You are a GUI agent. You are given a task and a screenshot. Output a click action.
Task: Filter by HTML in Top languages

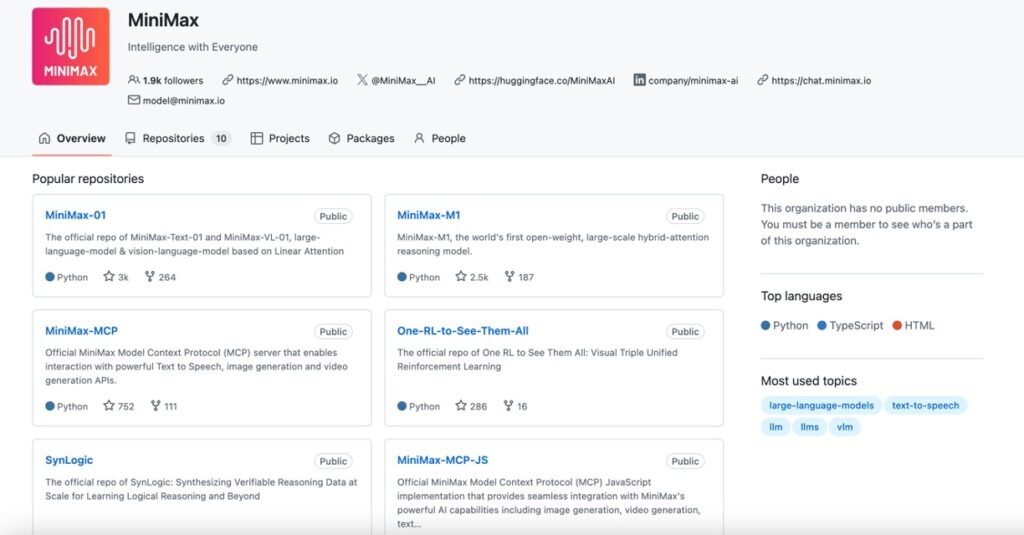(x=913, y=325)
